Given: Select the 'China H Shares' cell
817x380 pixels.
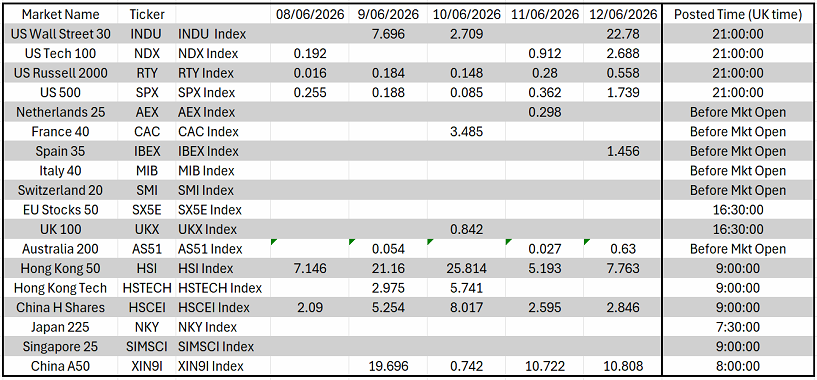Looking at the screenshot, I should click(x=60, y=308).
